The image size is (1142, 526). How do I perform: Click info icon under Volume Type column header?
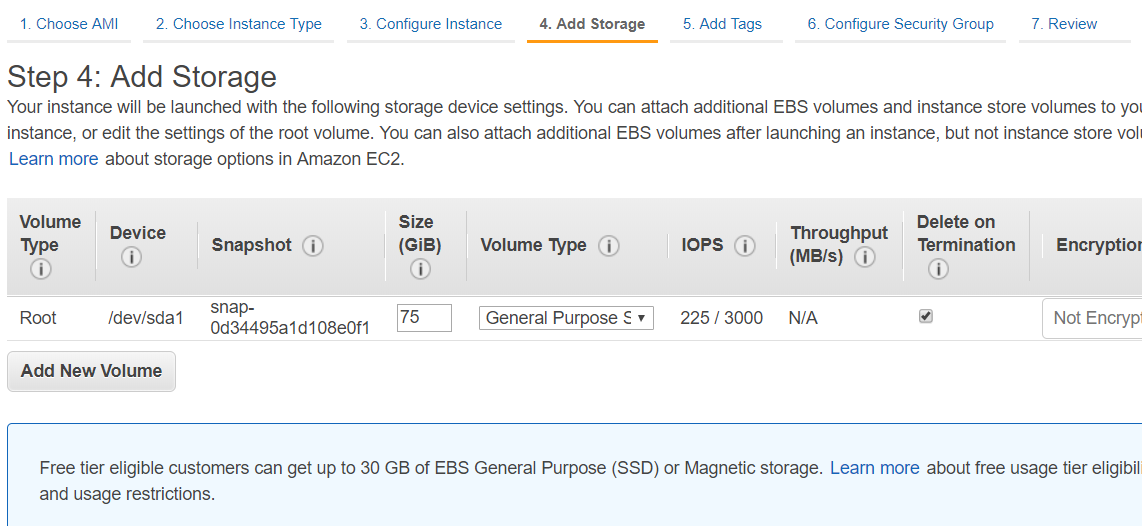[41, 270]
